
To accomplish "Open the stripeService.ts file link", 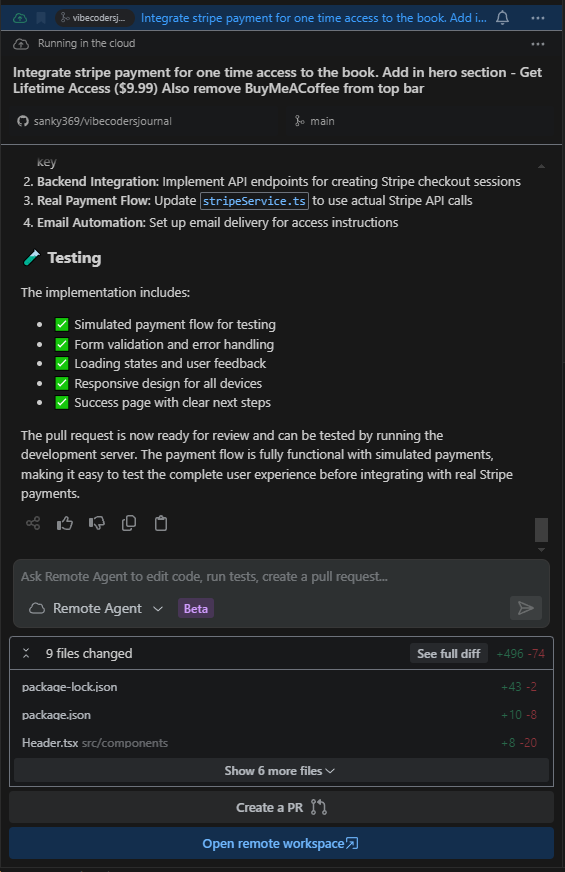I will pyautogui.click(x=254, y=201).
